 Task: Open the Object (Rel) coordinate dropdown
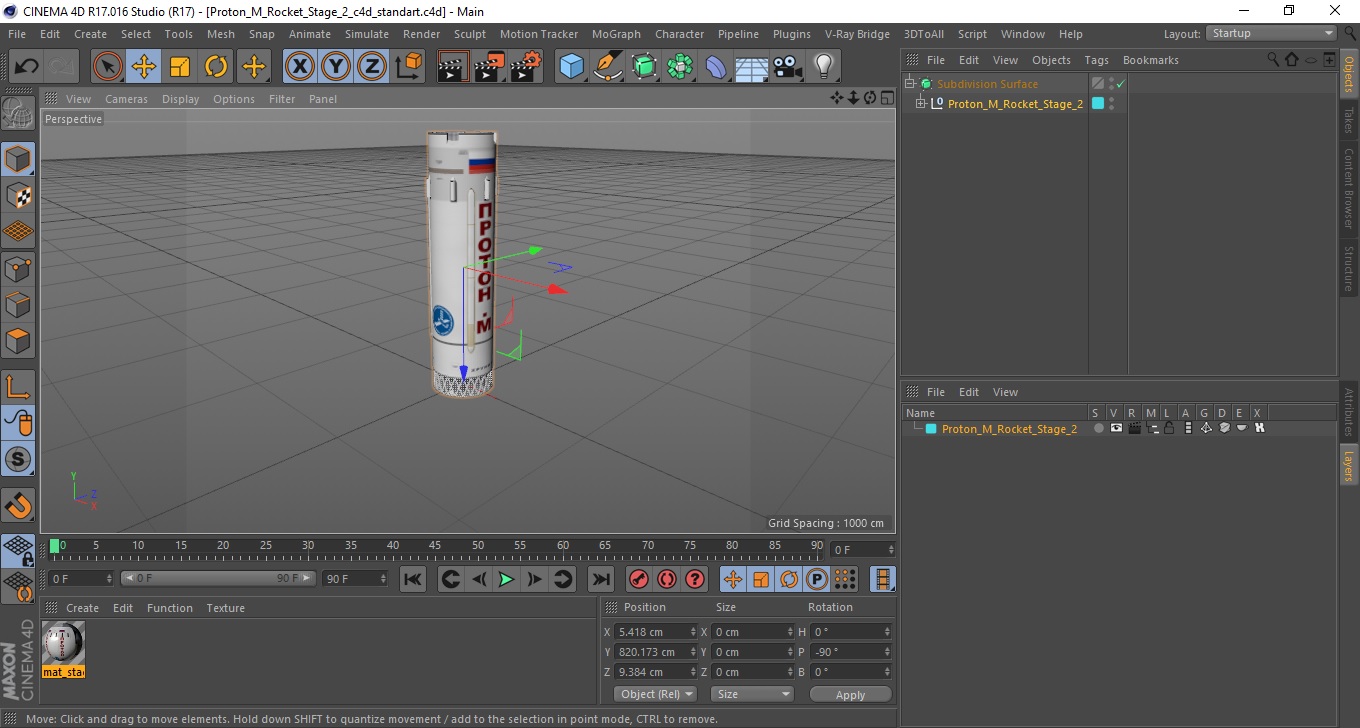pyautogui.click(x=657, y=694)
